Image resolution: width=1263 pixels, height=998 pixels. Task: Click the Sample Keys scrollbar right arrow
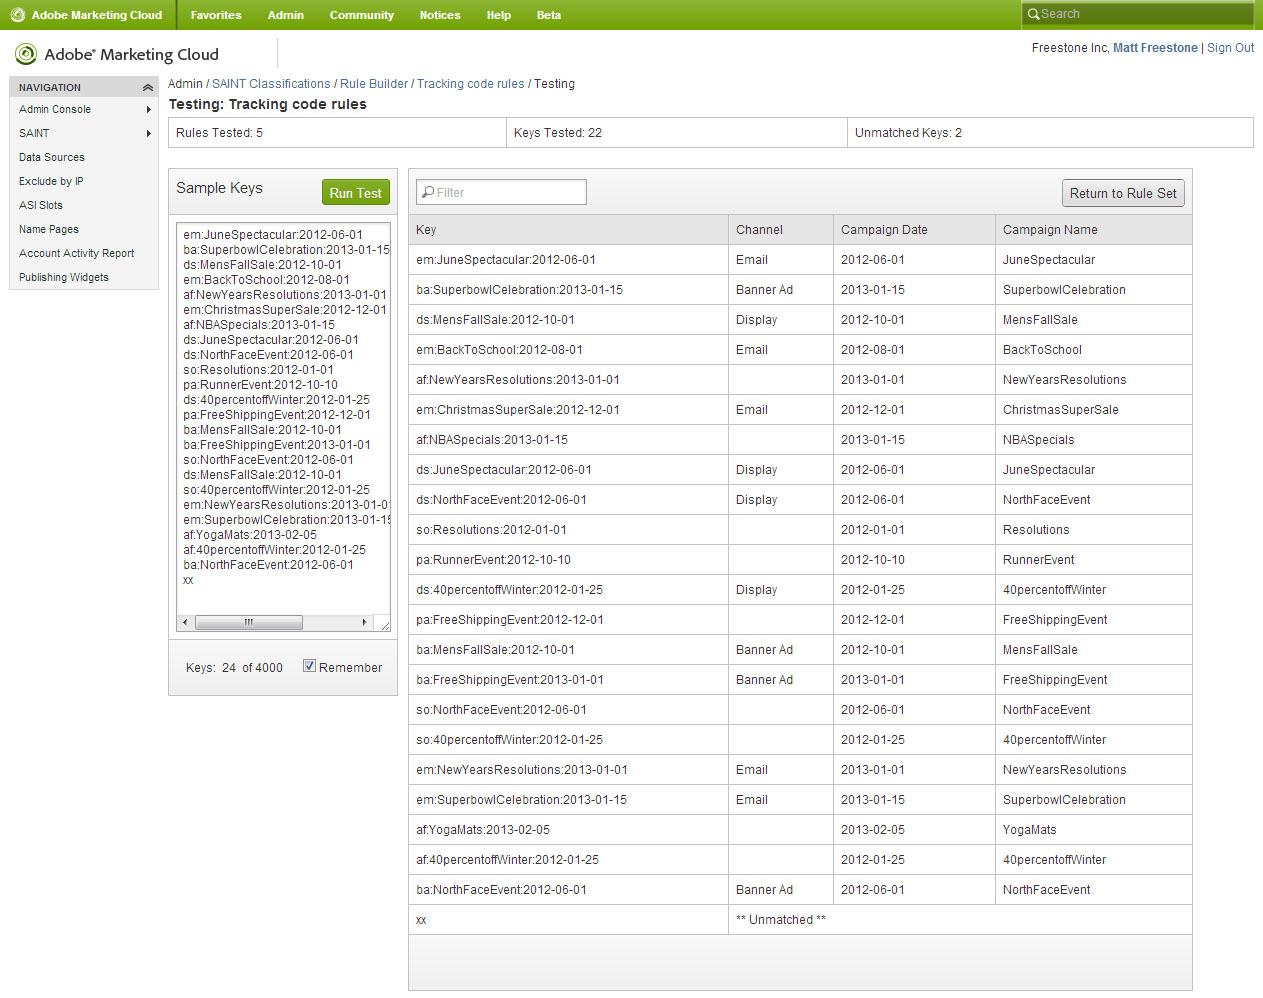[364, 622]
